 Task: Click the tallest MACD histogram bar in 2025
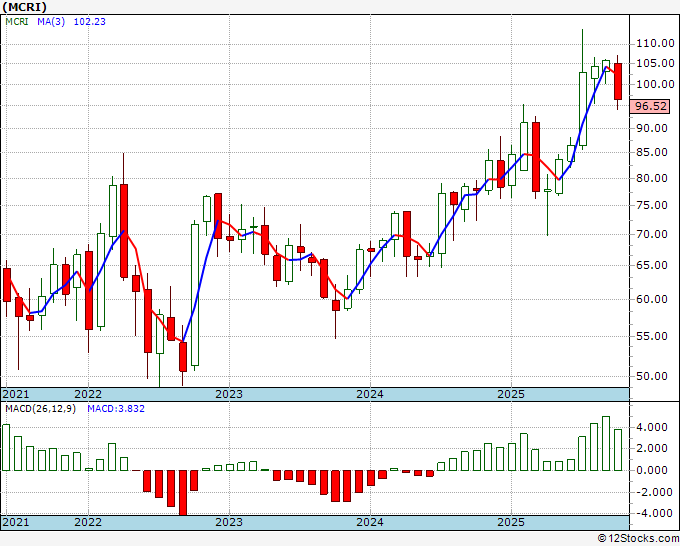[x=606, y=444]
